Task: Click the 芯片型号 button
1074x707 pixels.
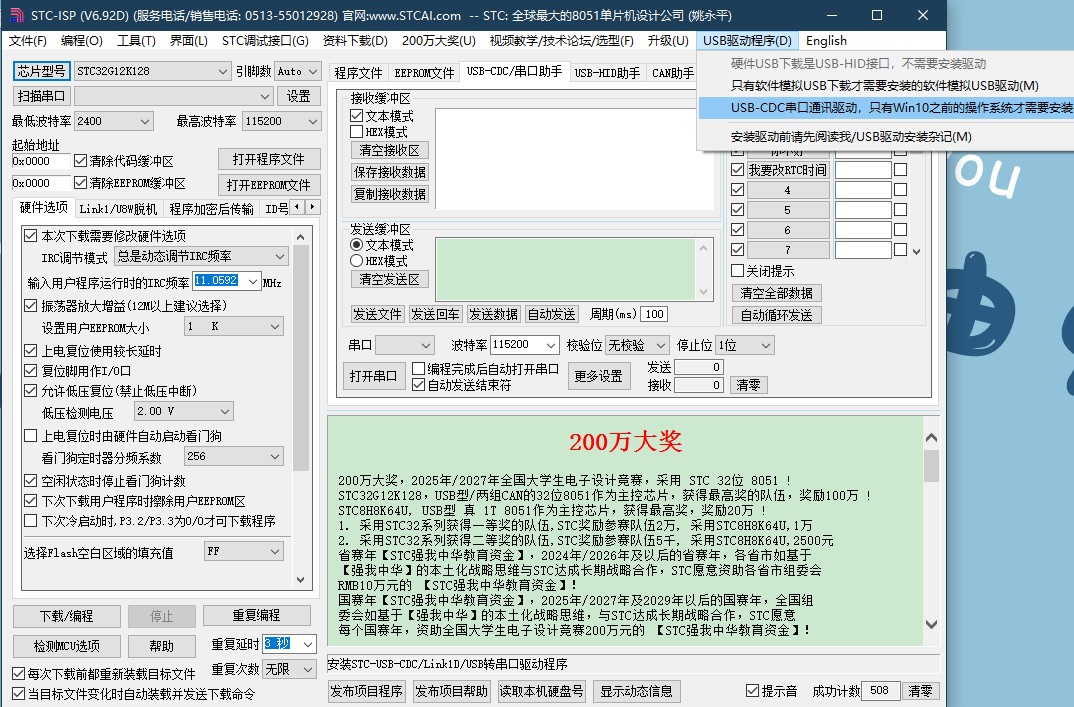Action: tap(41, 71)
